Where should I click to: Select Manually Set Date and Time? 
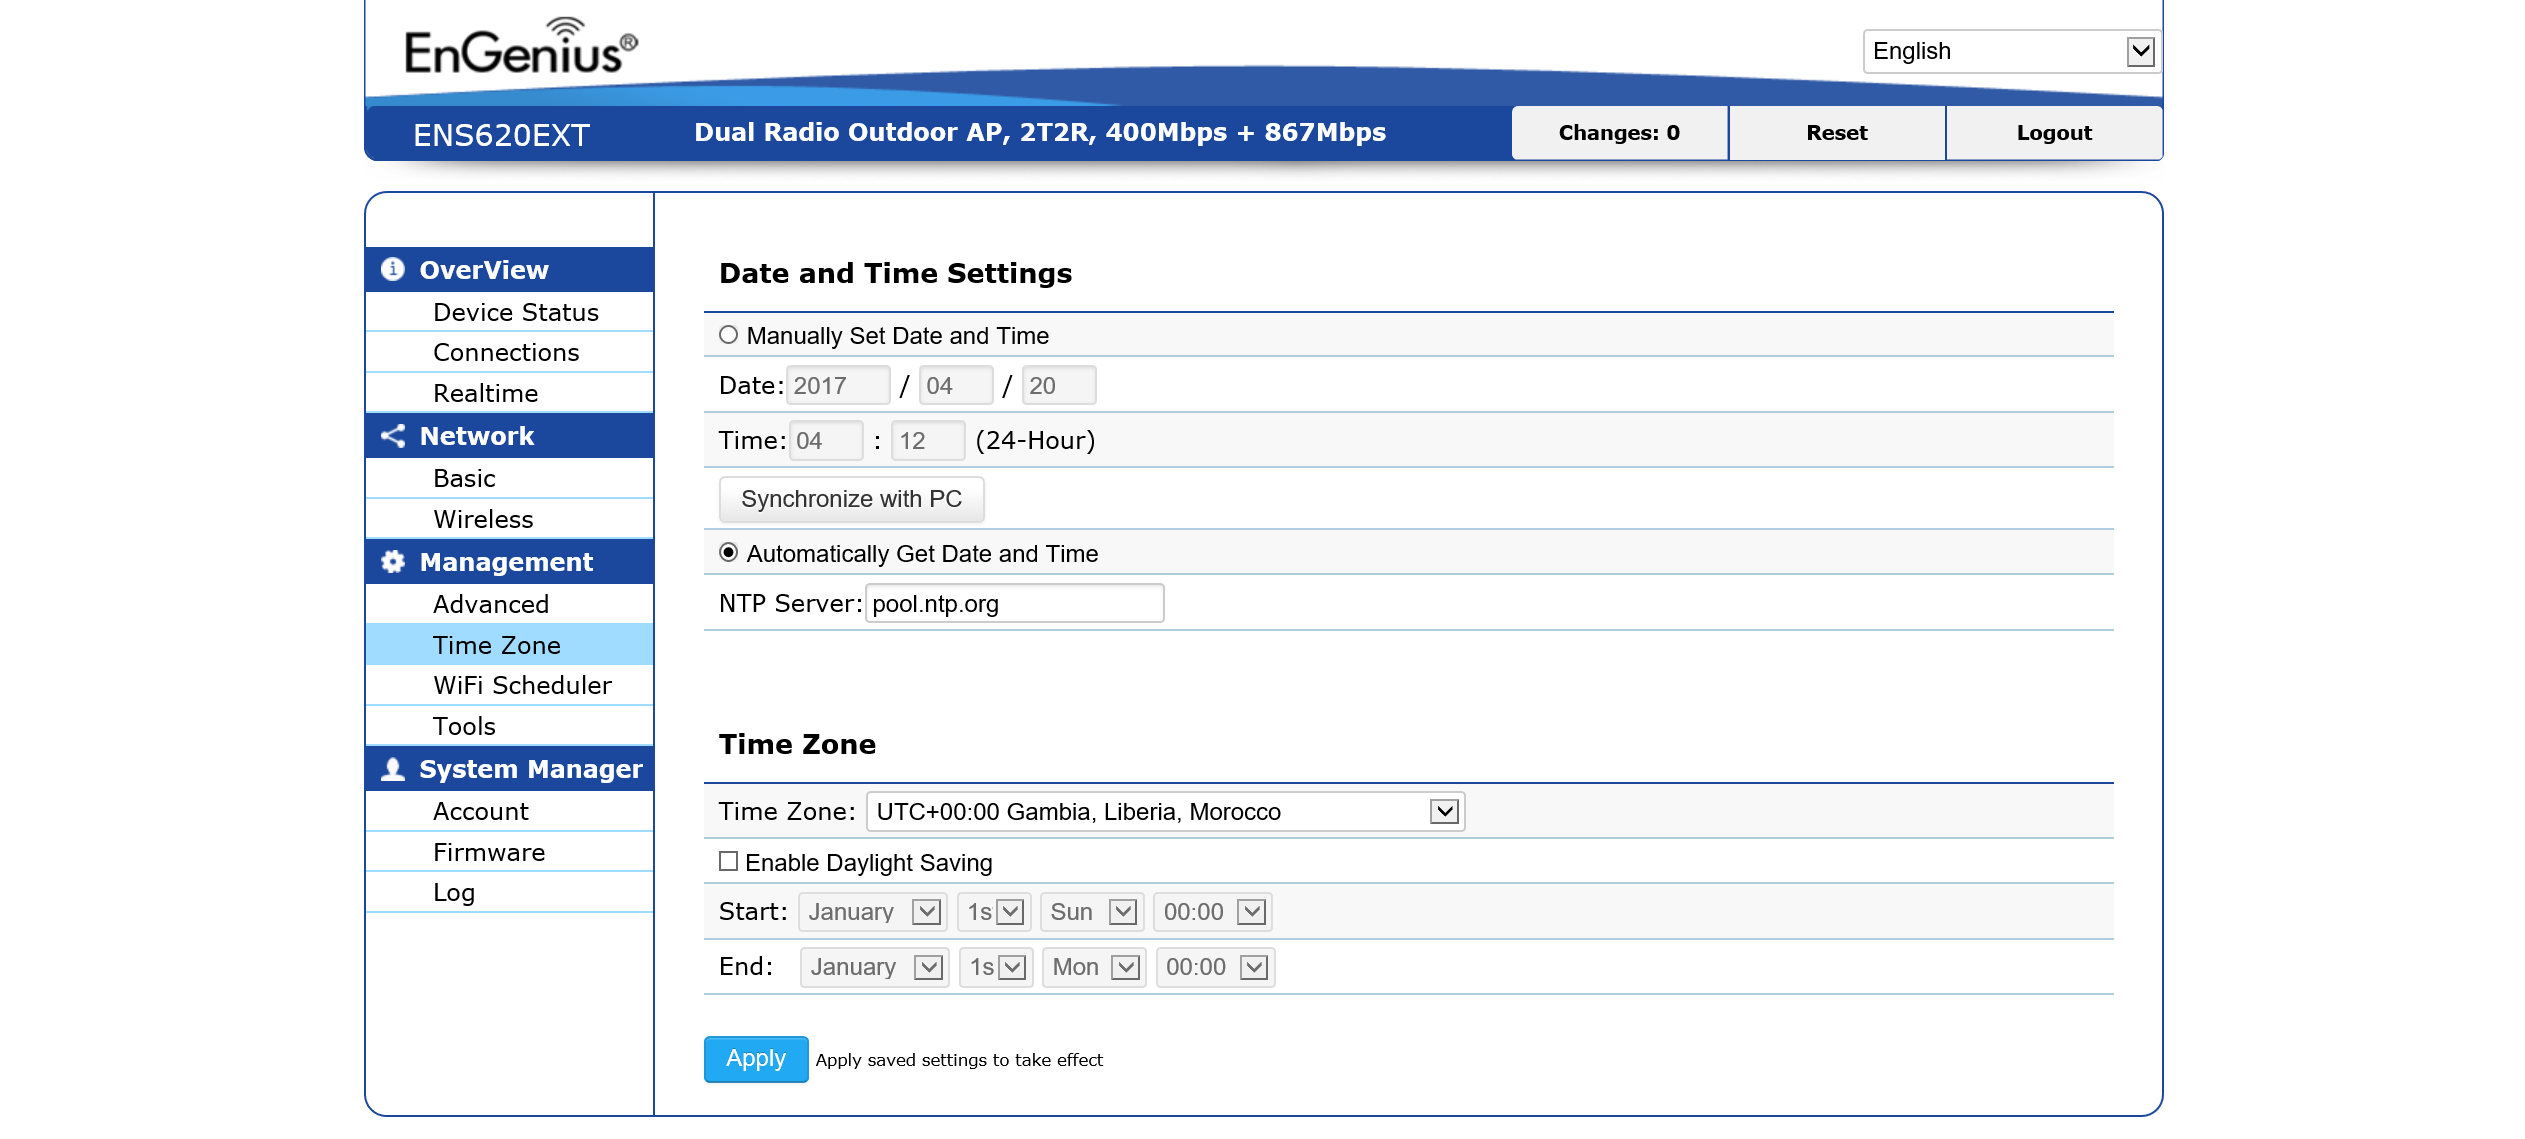[729, 335]
